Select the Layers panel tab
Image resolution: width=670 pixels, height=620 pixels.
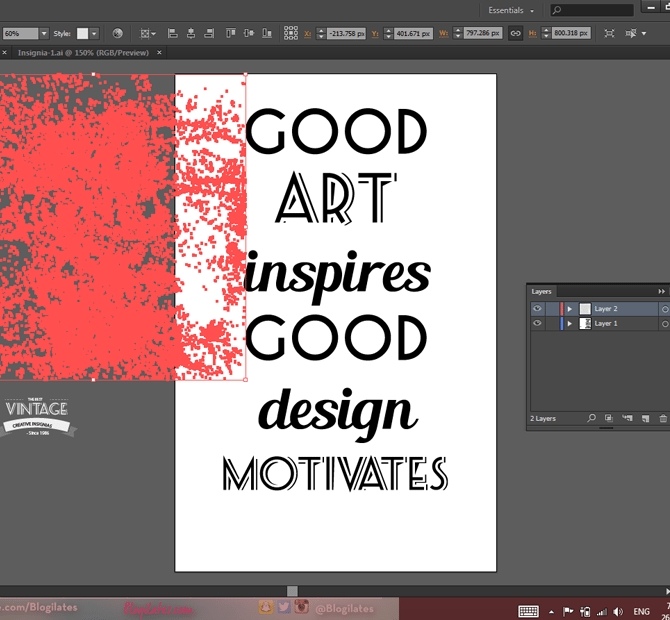tap(541, 291)
